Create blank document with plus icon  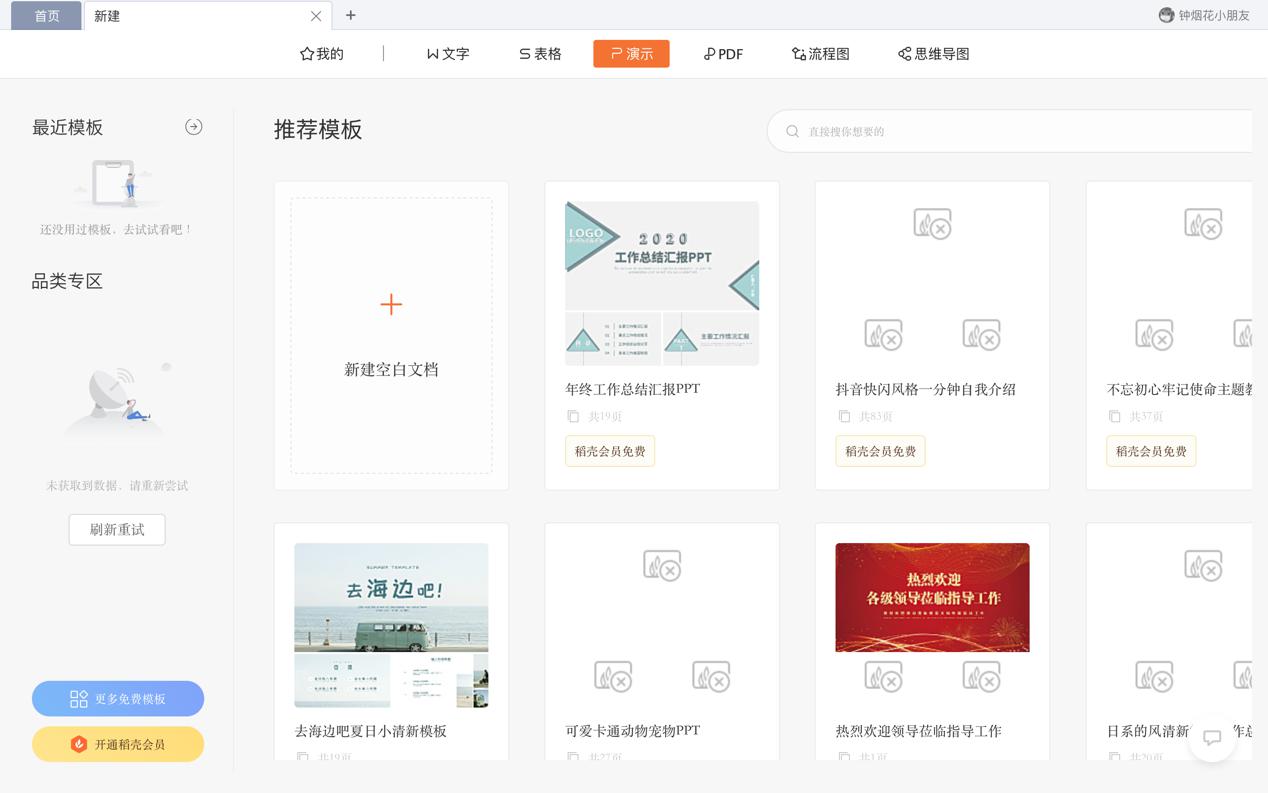[391, 304]
